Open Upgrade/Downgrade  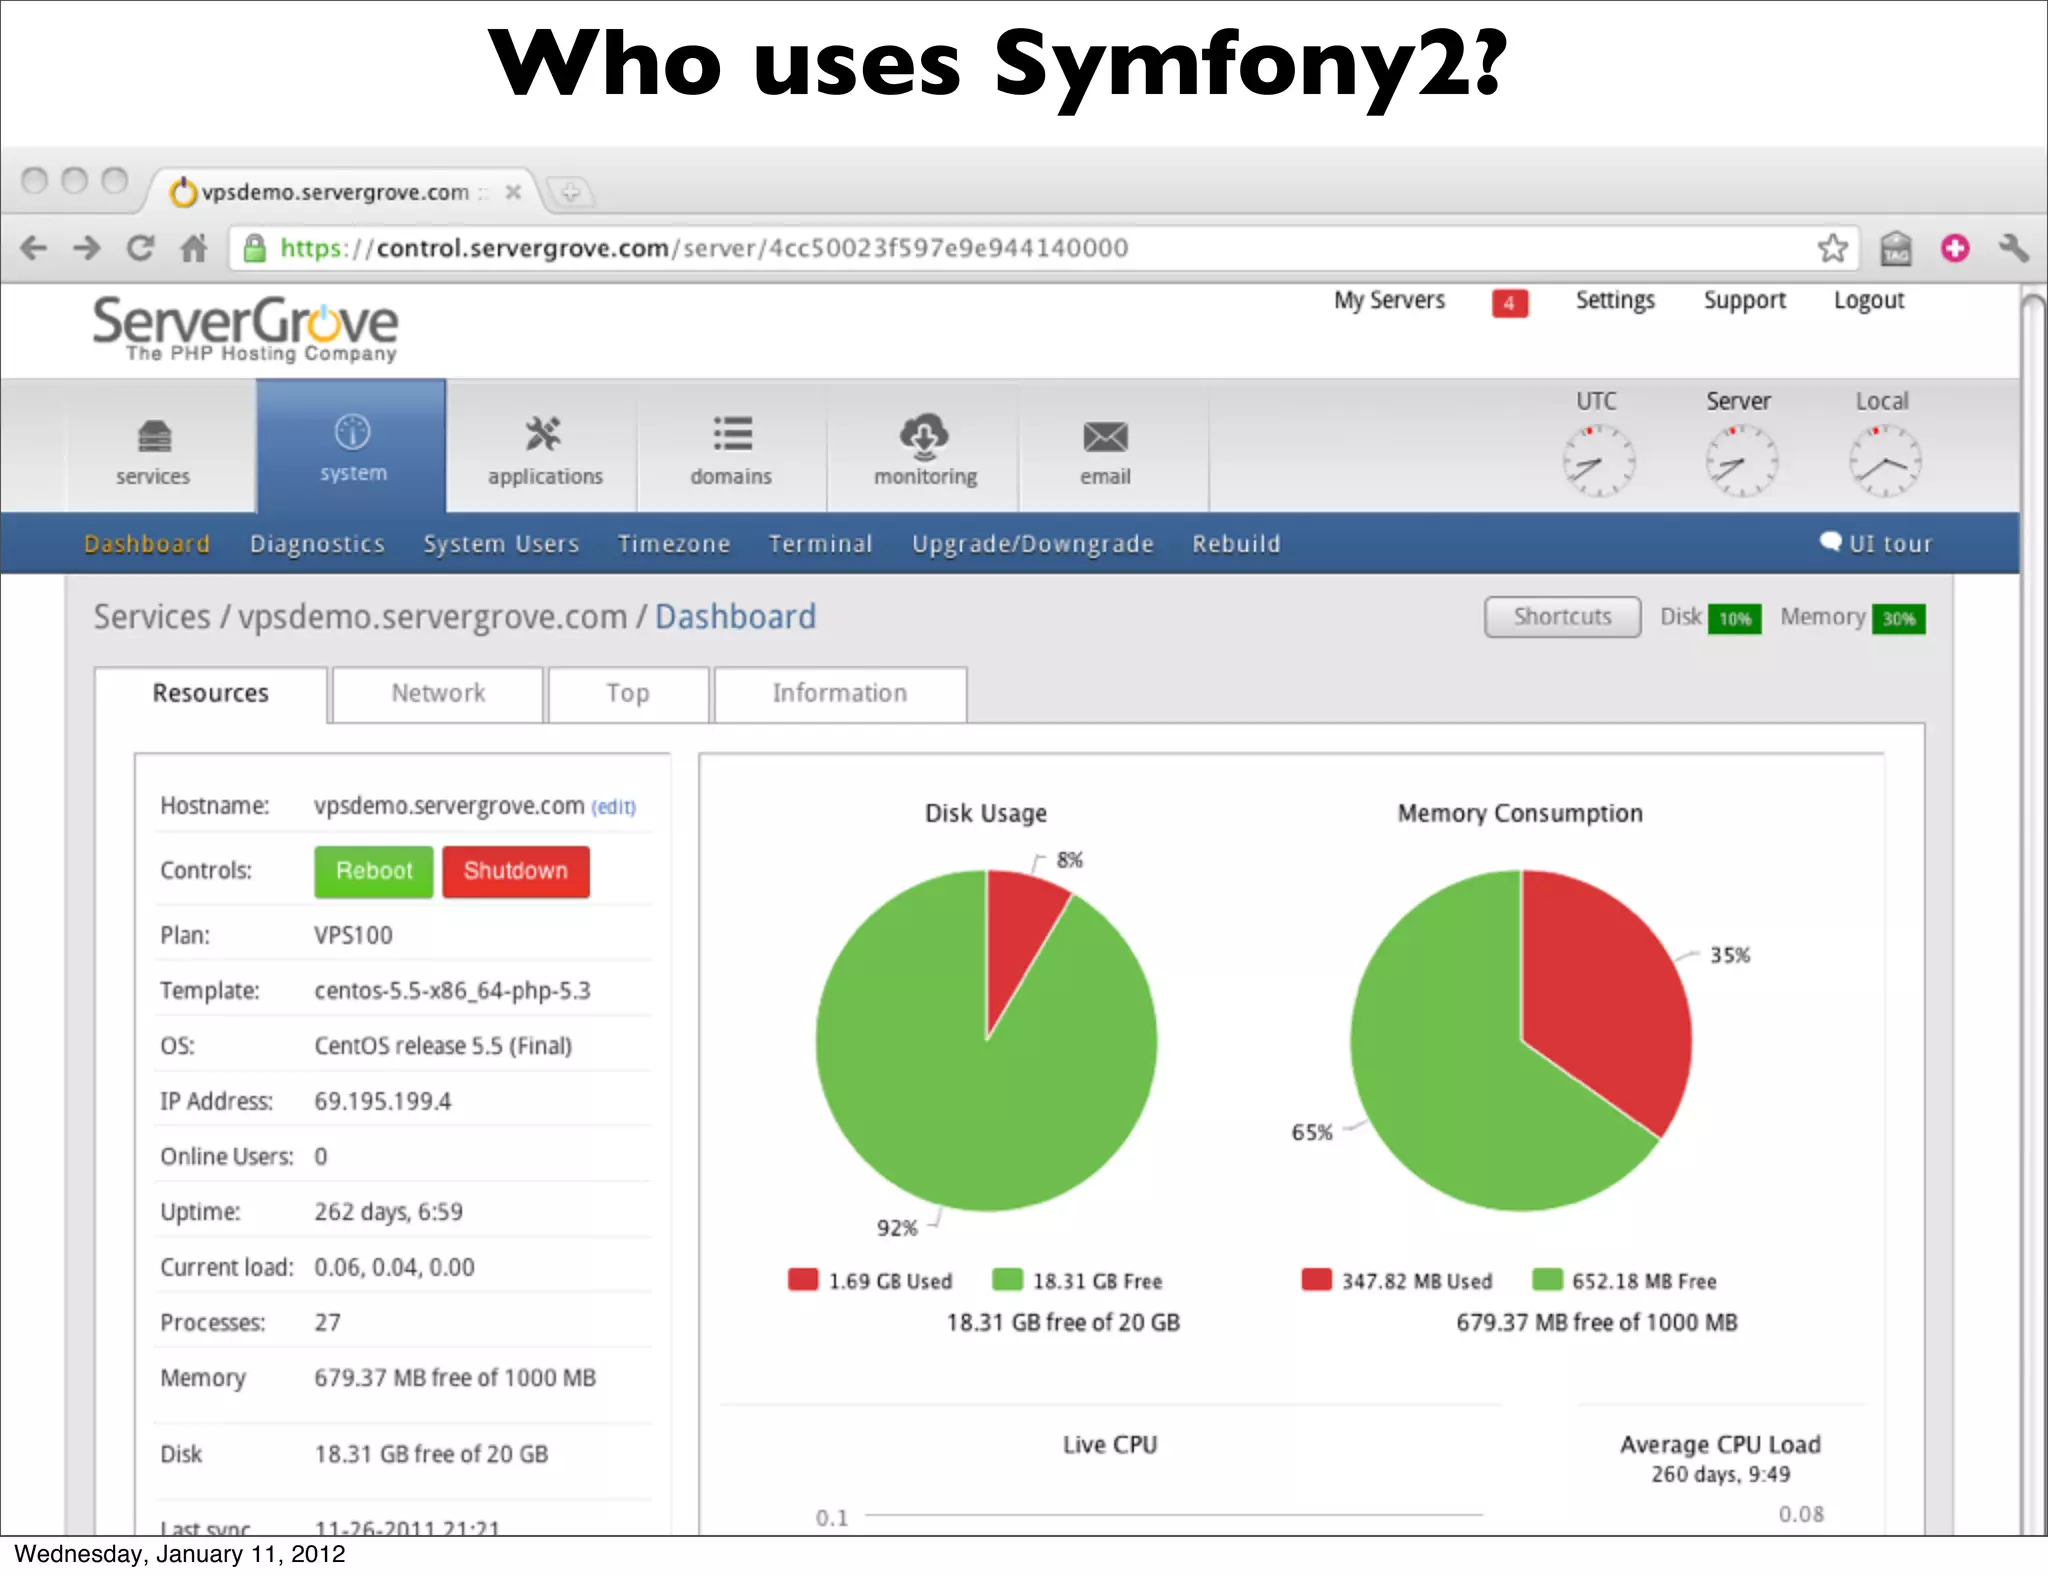pos(1032,544)
